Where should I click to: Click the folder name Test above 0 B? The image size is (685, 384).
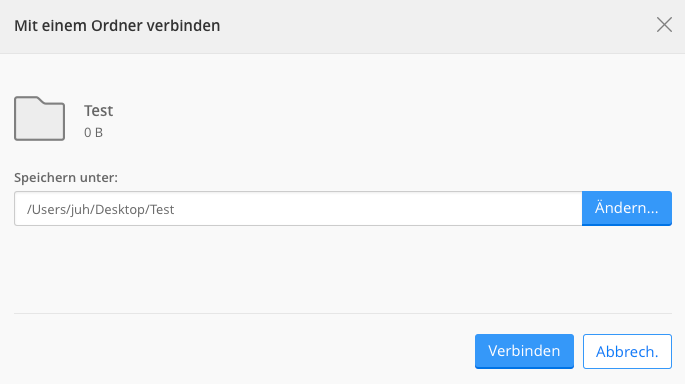(99, 111)
